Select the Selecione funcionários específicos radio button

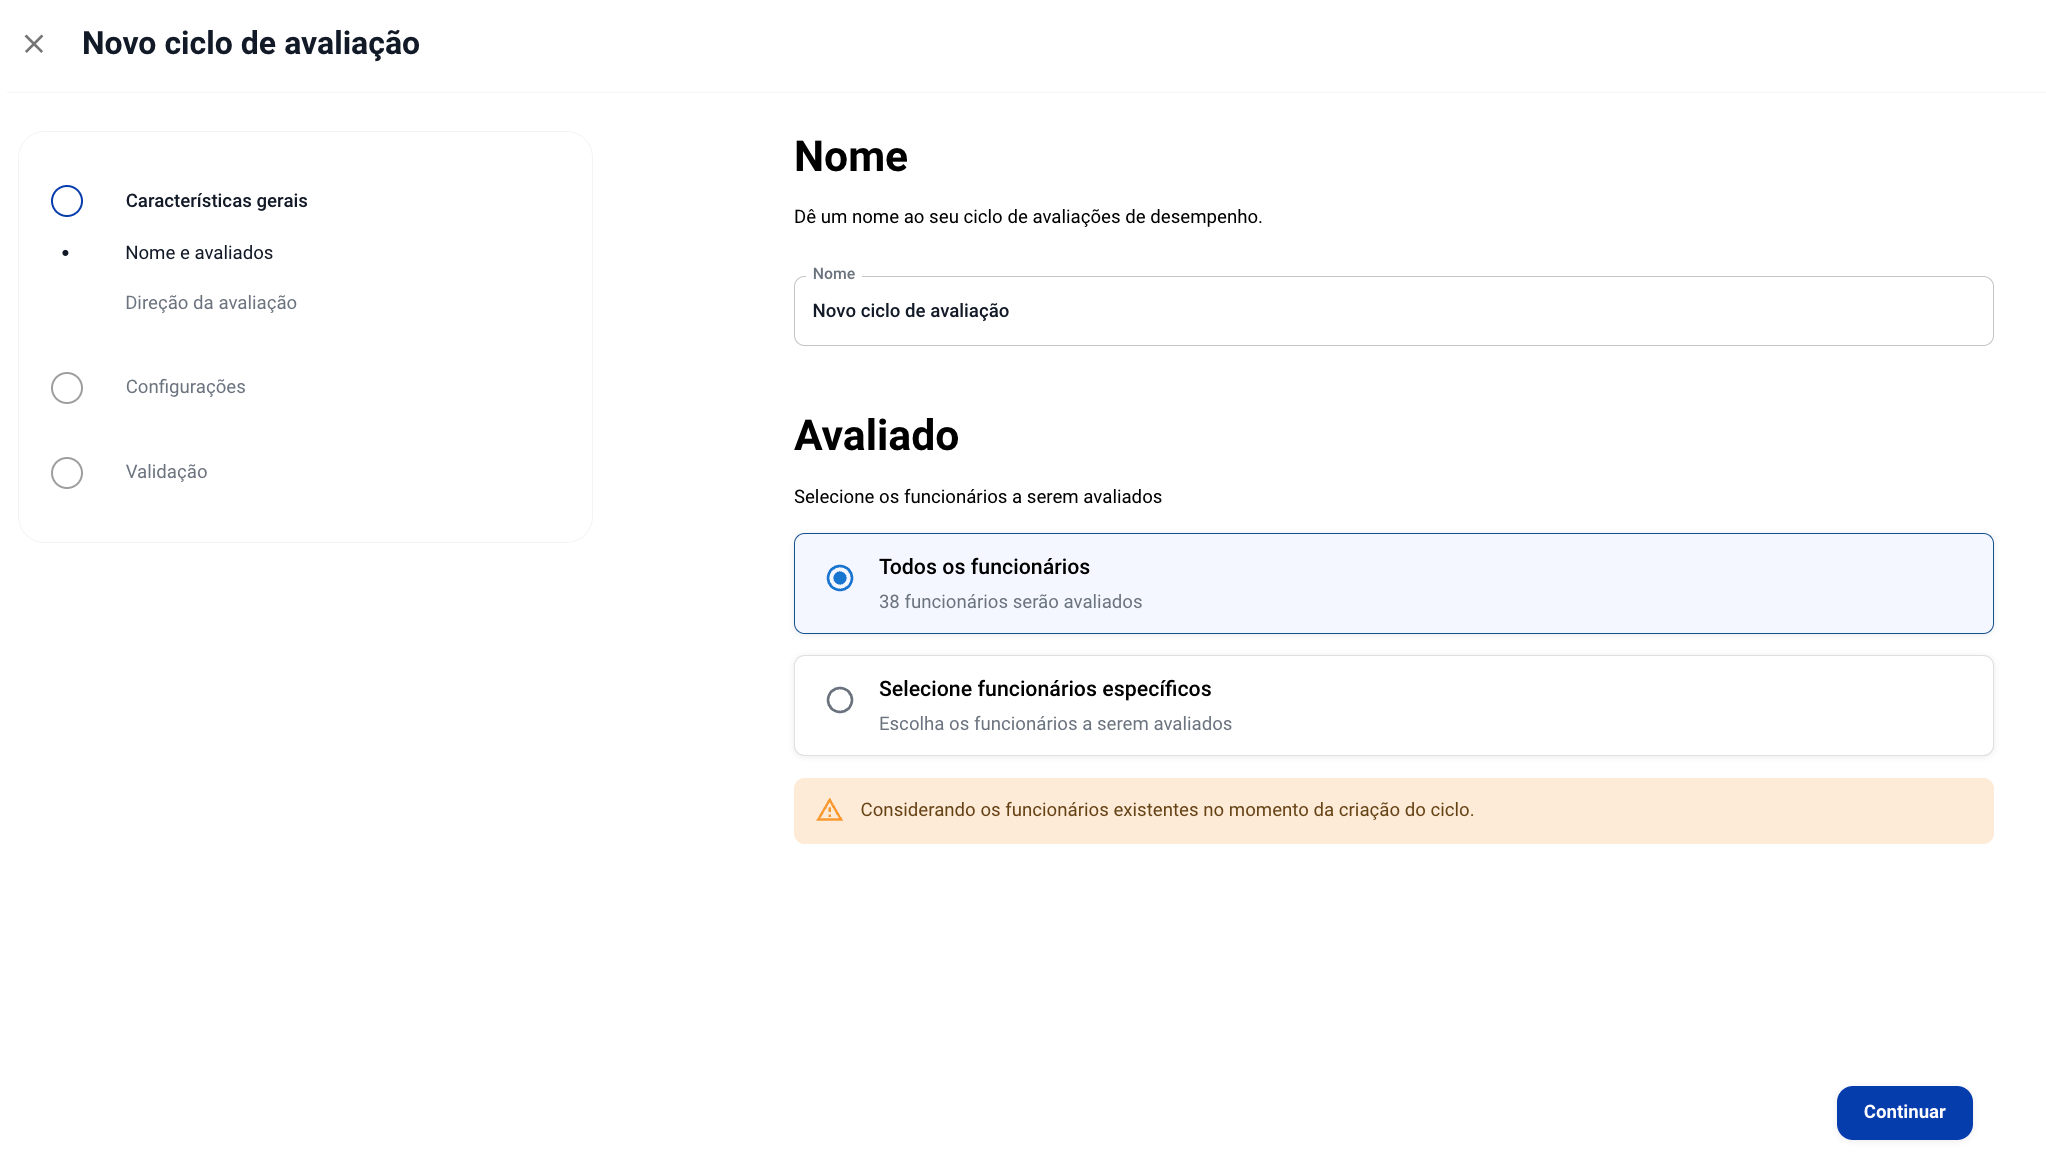[840, 700]
